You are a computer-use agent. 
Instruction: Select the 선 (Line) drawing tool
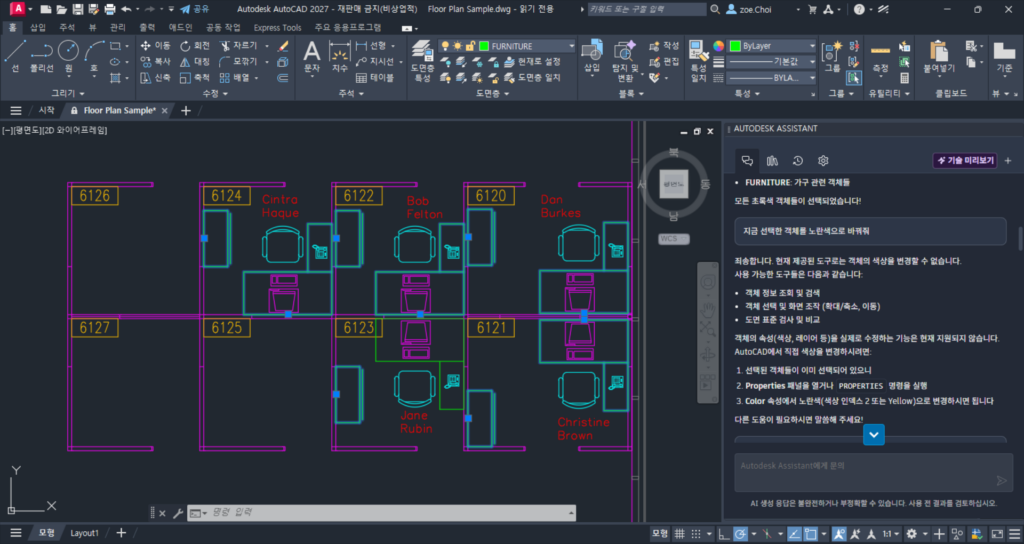(x=15, y=56)
